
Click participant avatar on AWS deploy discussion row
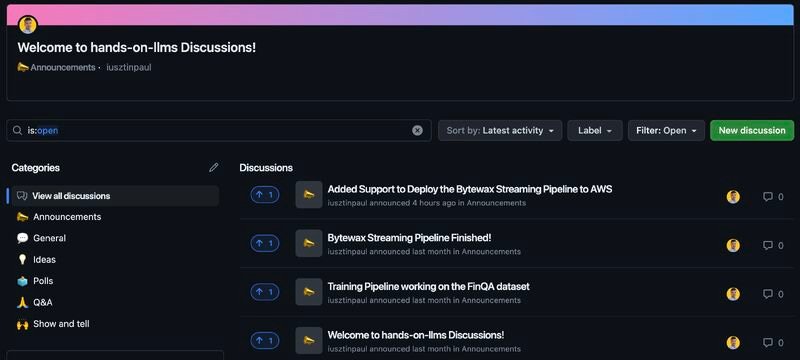(733, 197)
